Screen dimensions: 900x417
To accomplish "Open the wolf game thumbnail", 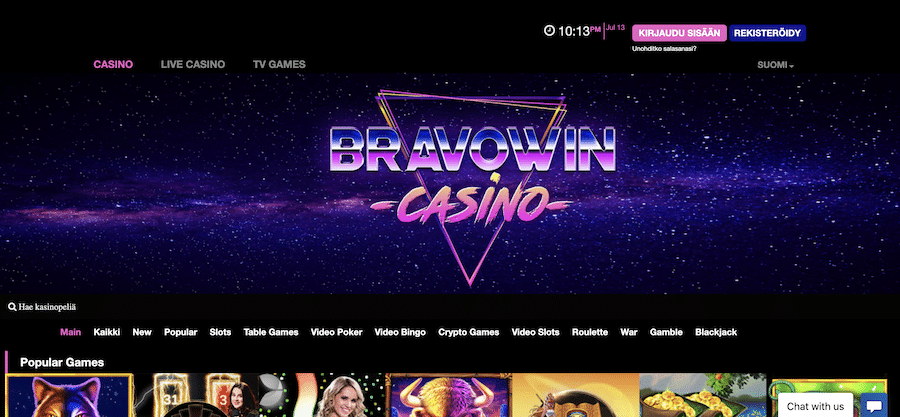I will 69,395.
